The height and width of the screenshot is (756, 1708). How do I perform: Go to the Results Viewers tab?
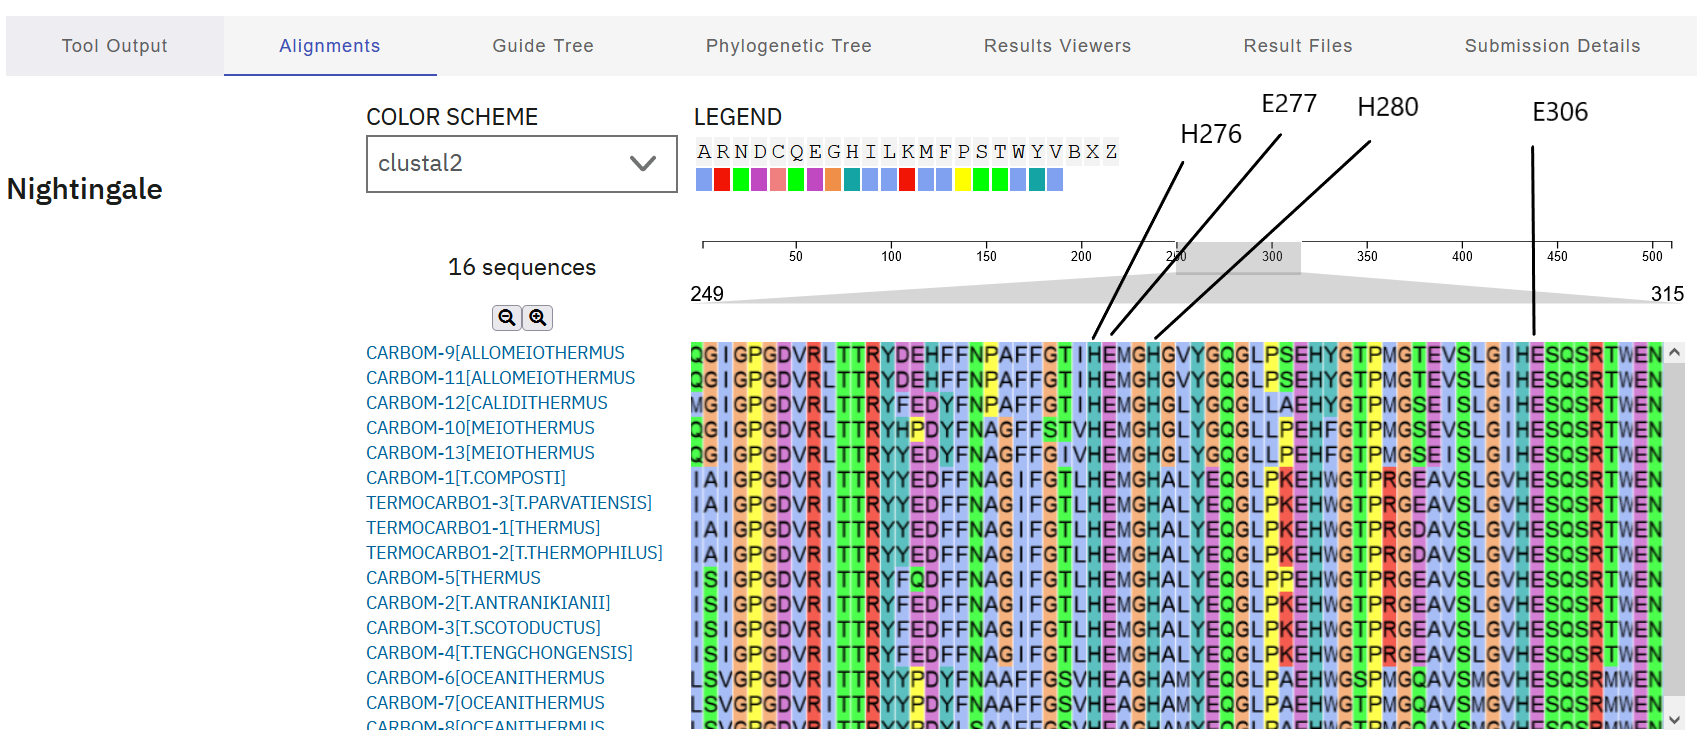(x=1058, y=46)
